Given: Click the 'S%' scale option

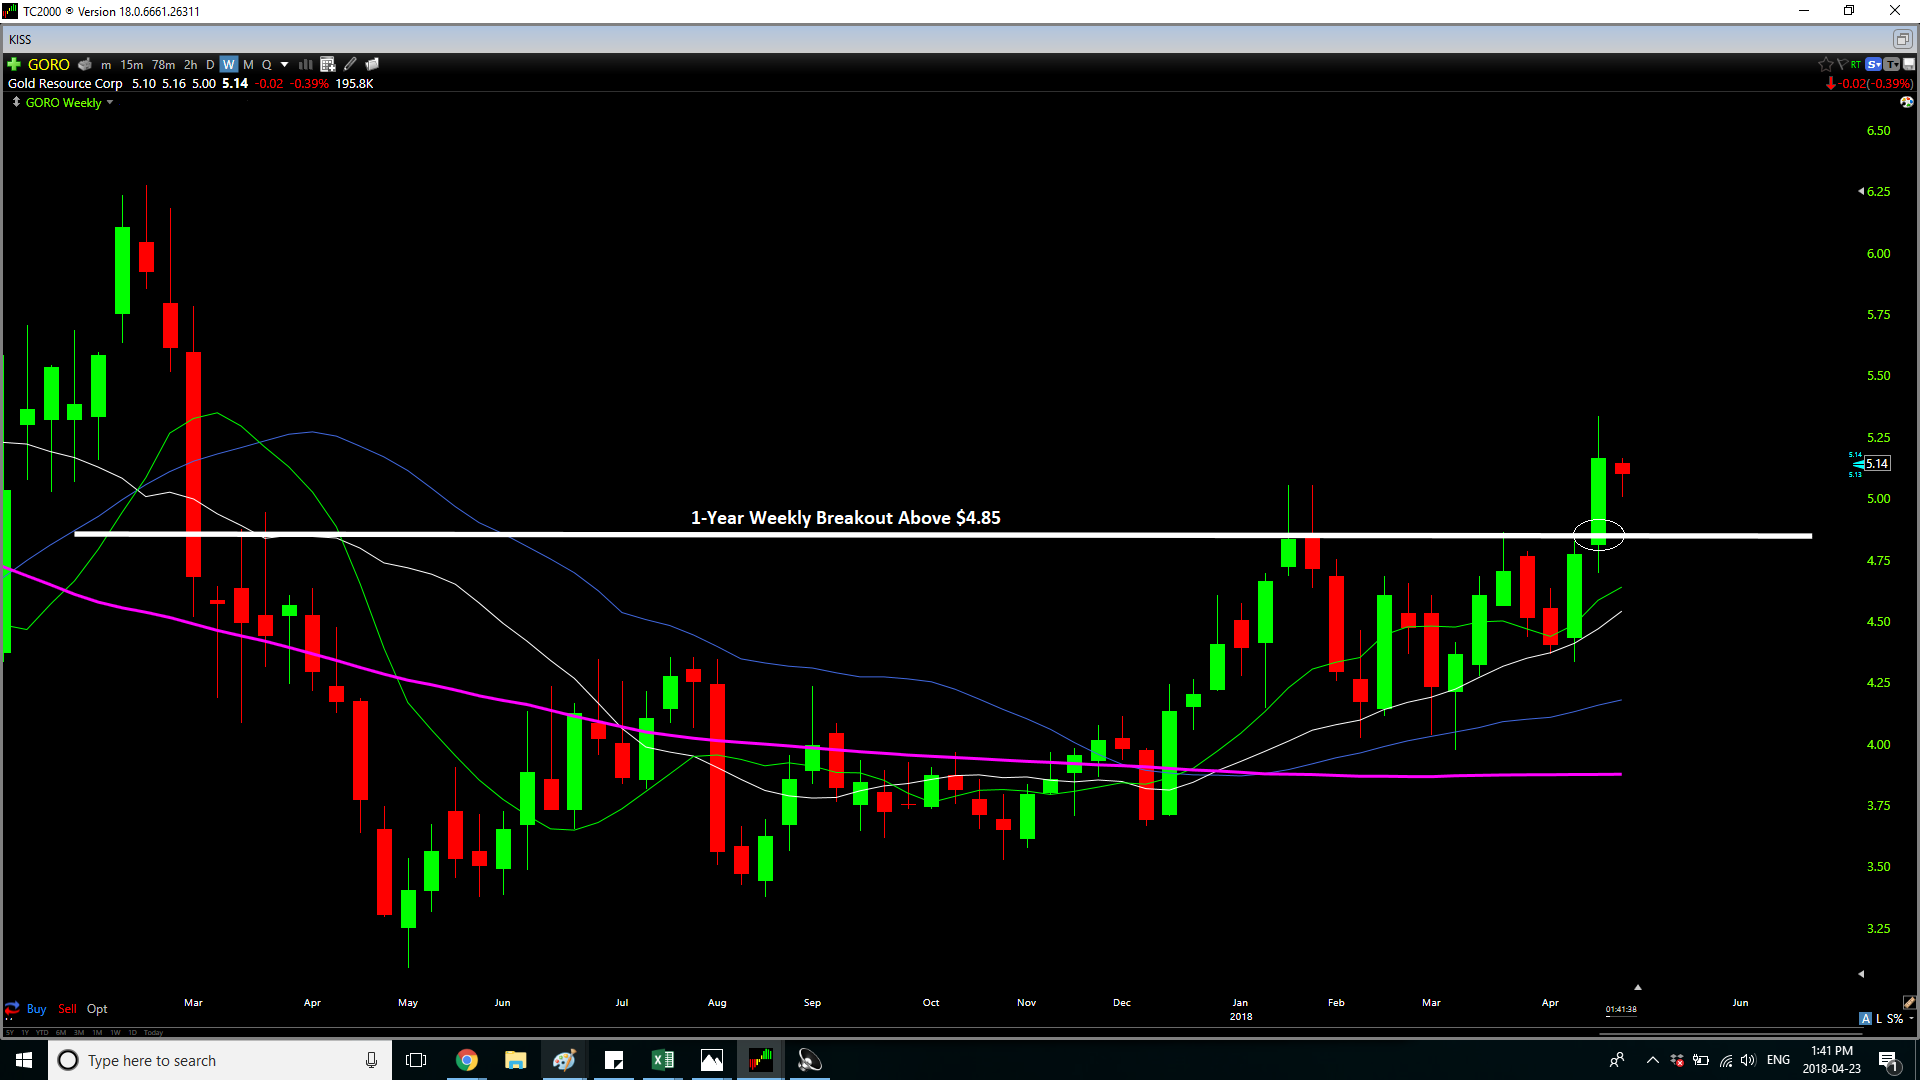Looking at the screenshot, I should coord(1895,1019).
